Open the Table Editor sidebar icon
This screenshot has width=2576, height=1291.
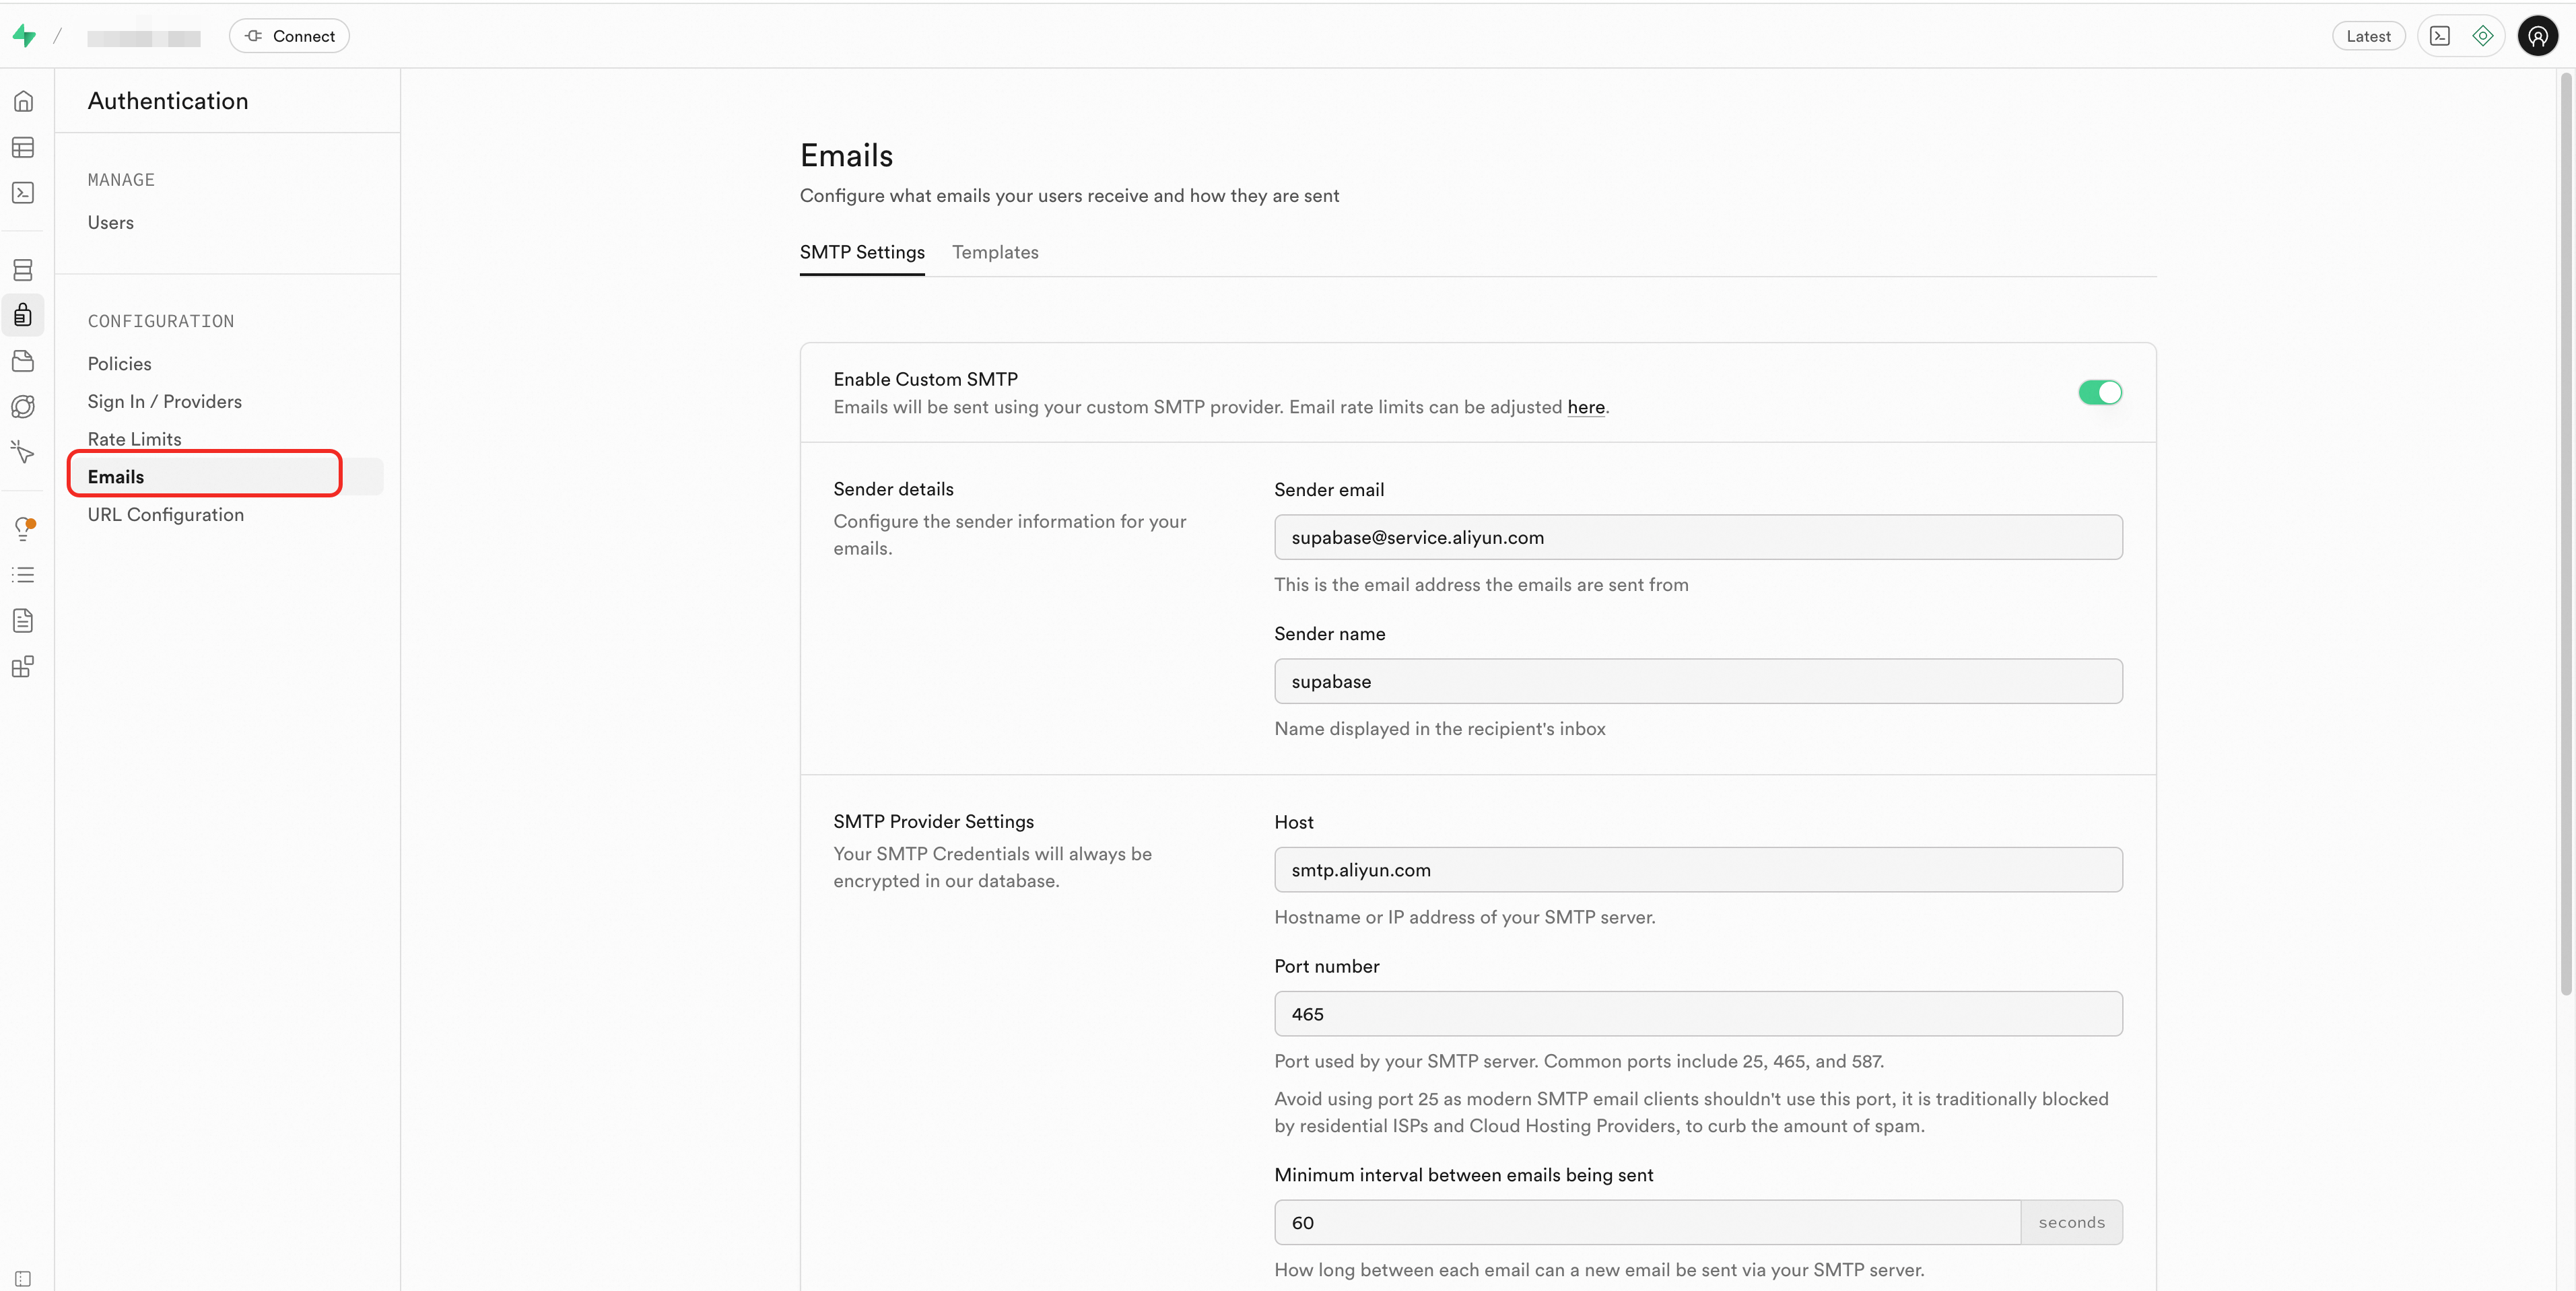(x=23, y=147)
